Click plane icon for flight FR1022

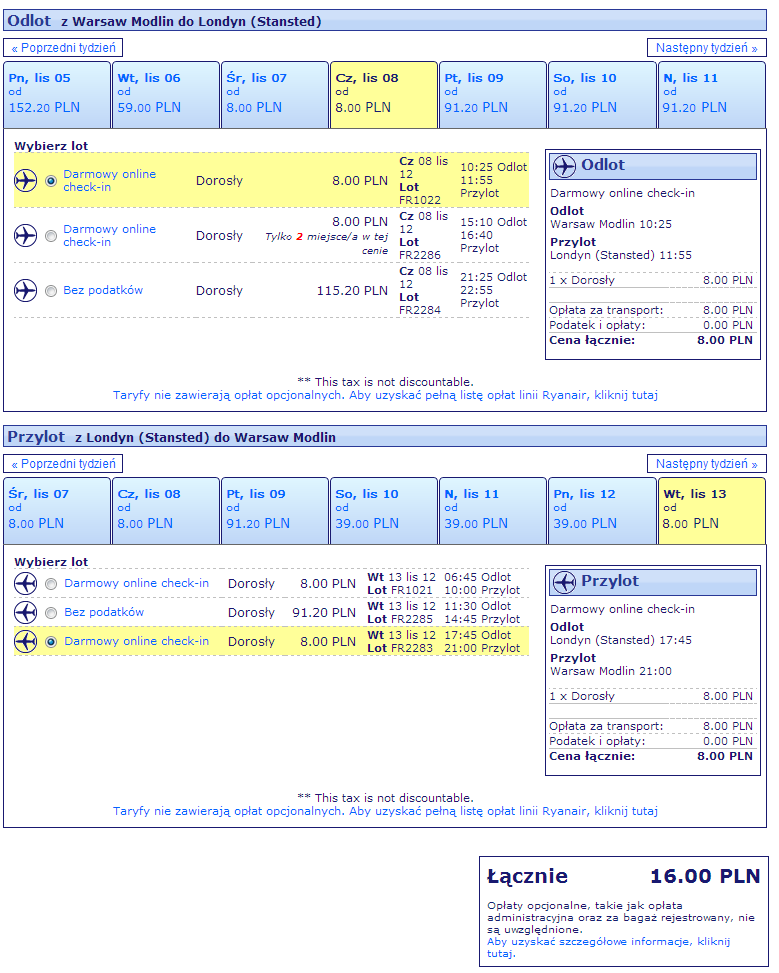[25, 181]
